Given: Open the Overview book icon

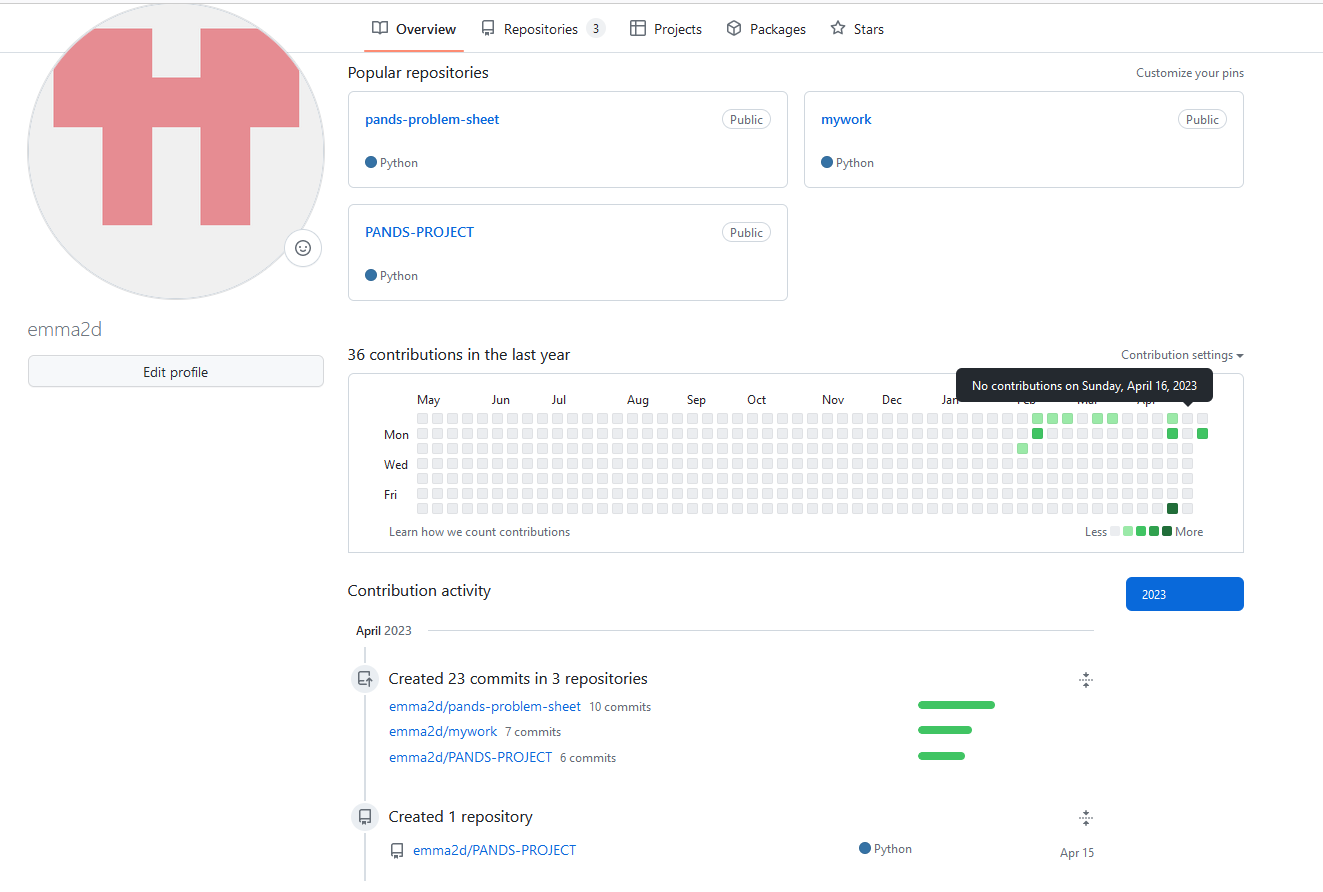Looking at the screenshot, I should [x=381, y=28].
